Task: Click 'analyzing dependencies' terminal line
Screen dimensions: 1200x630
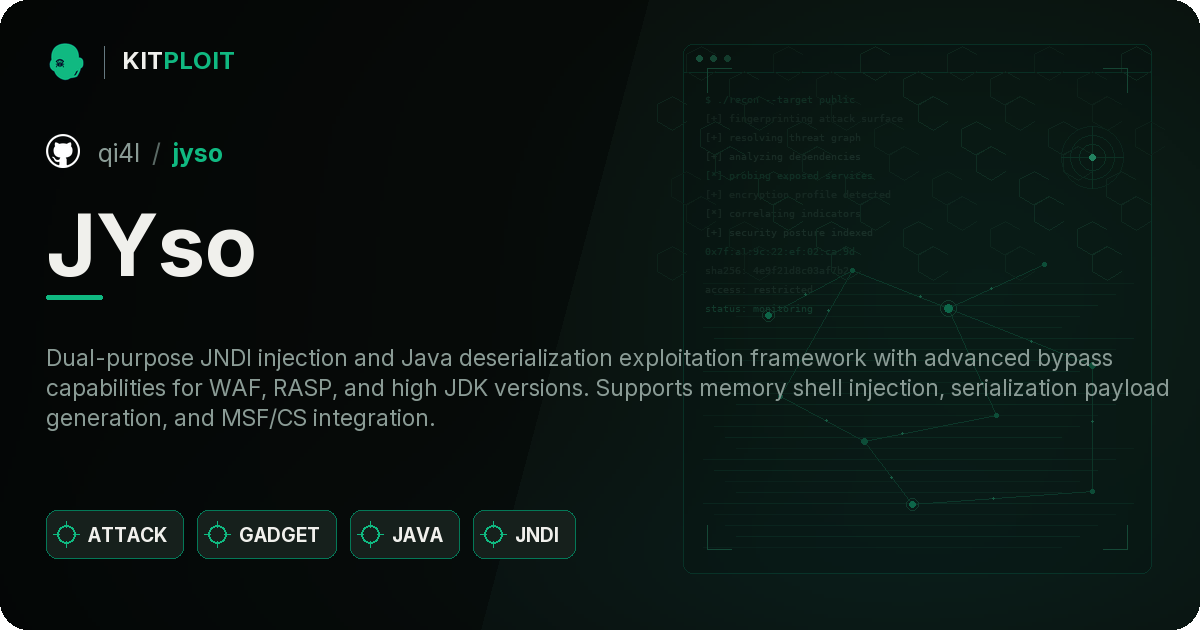Action: [x=782, y=157]
